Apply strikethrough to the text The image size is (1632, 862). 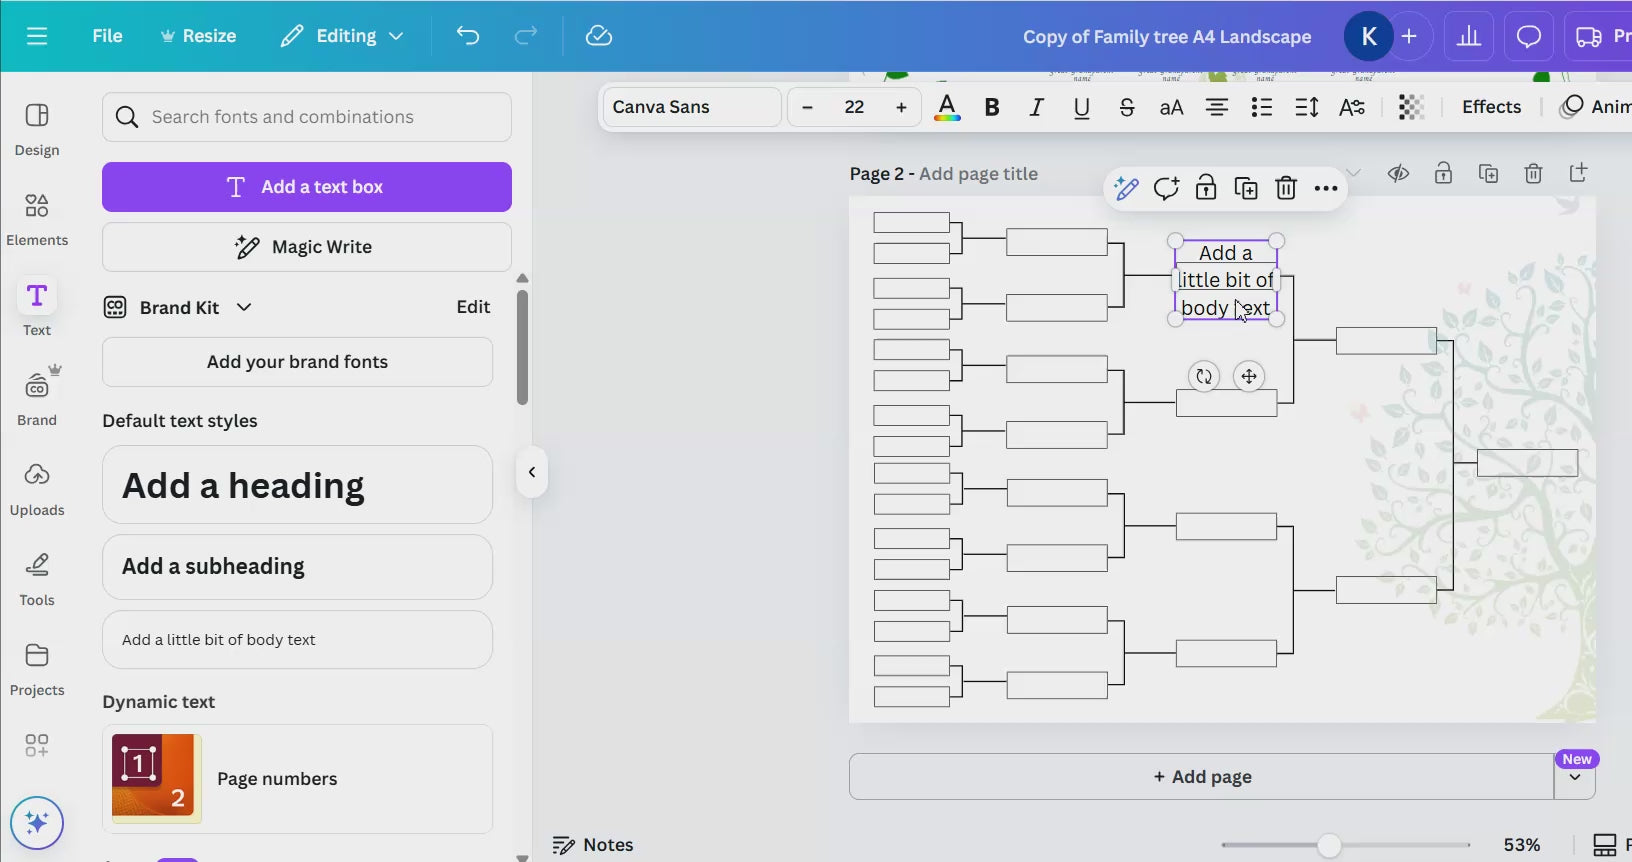click(1126, 107)
